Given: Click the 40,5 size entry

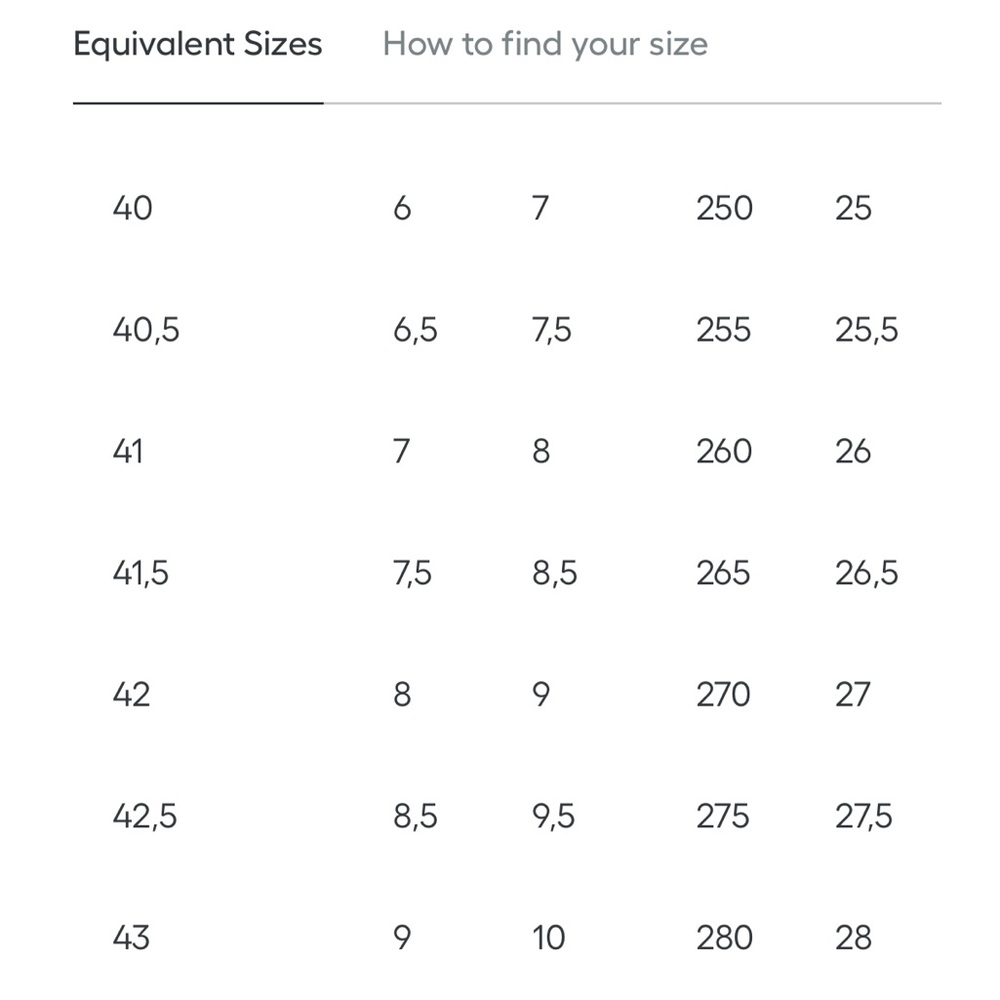Looking at the screenshot, I should tap(146, 330).
